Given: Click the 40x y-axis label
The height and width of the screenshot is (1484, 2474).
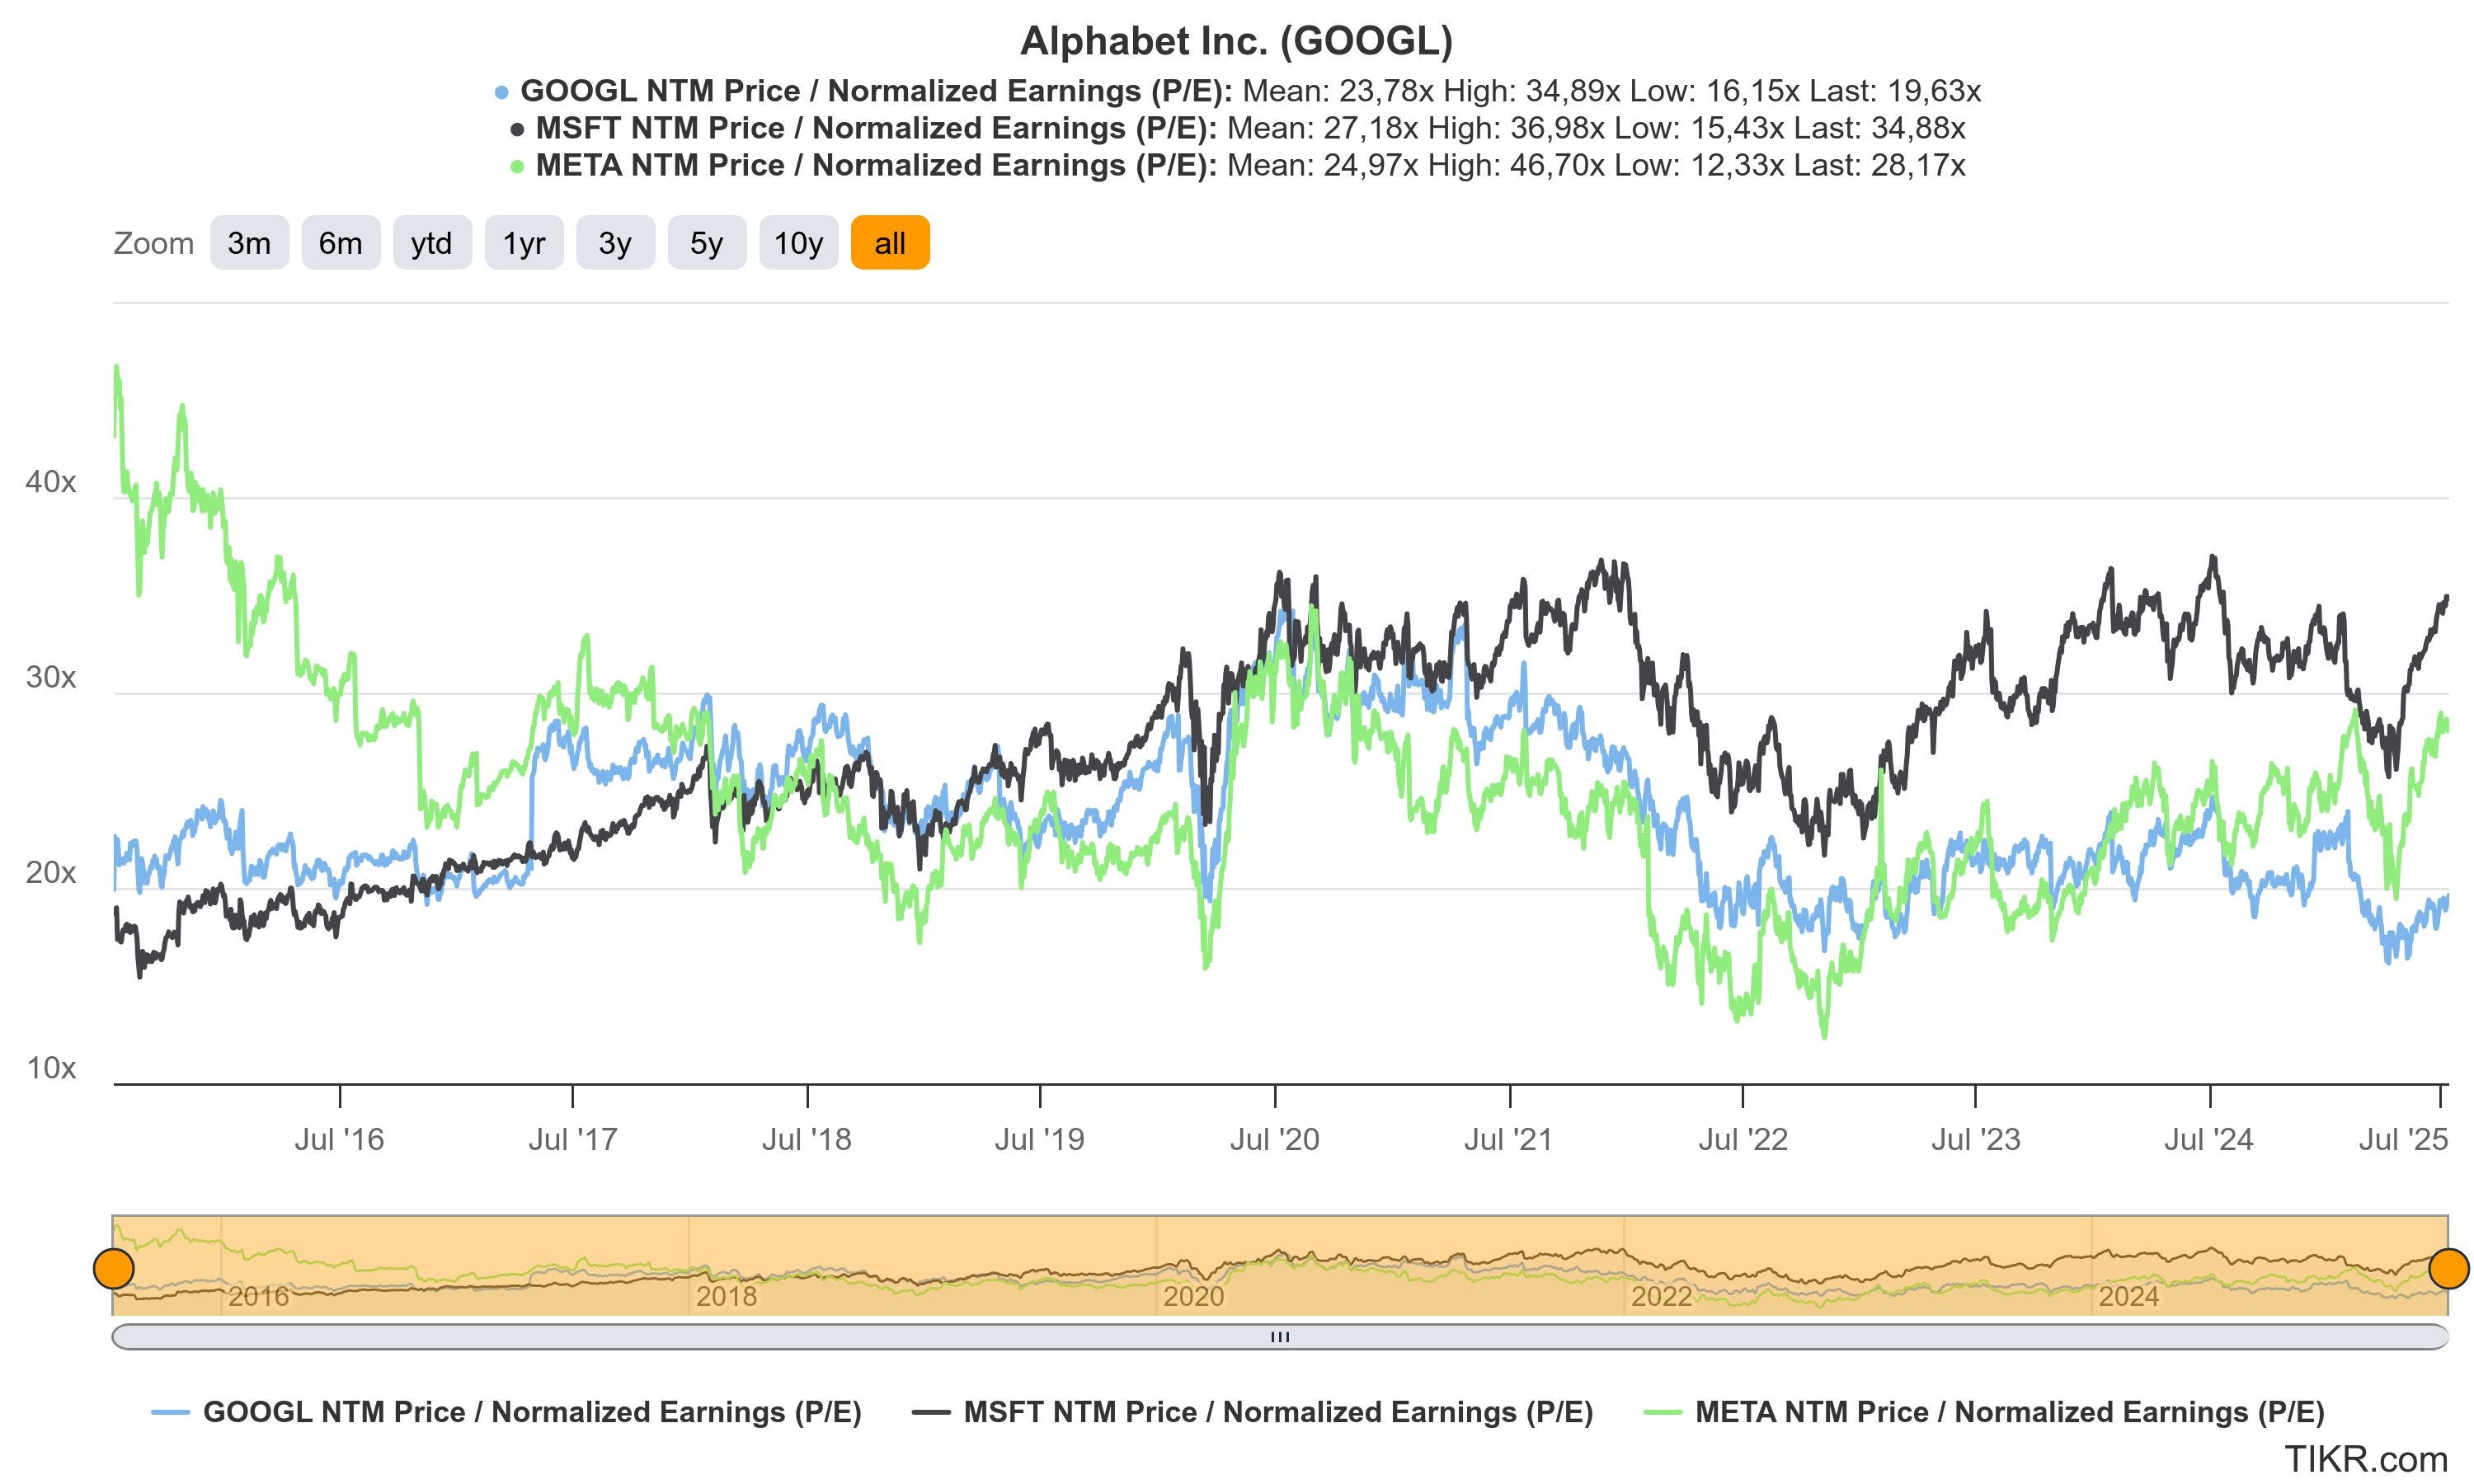Looking at the screenshot, I should tap(51, 482).
